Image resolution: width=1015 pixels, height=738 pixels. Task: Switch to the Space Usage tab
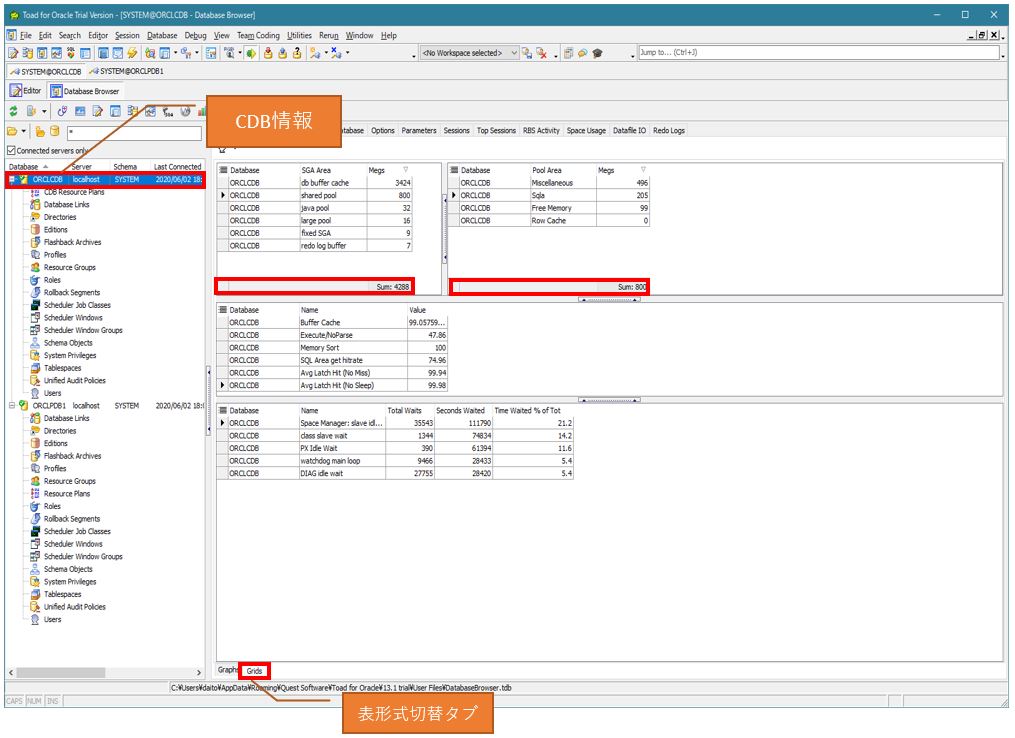[586, 131]
